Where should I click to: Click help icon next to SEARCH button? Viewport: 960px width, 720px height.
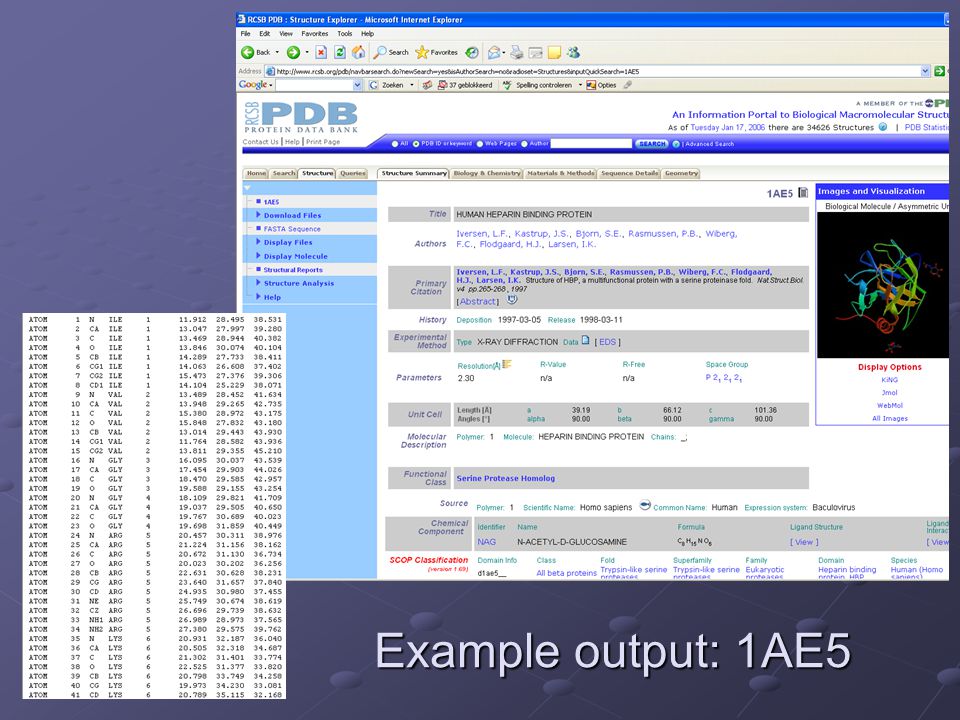pos(676,144)
